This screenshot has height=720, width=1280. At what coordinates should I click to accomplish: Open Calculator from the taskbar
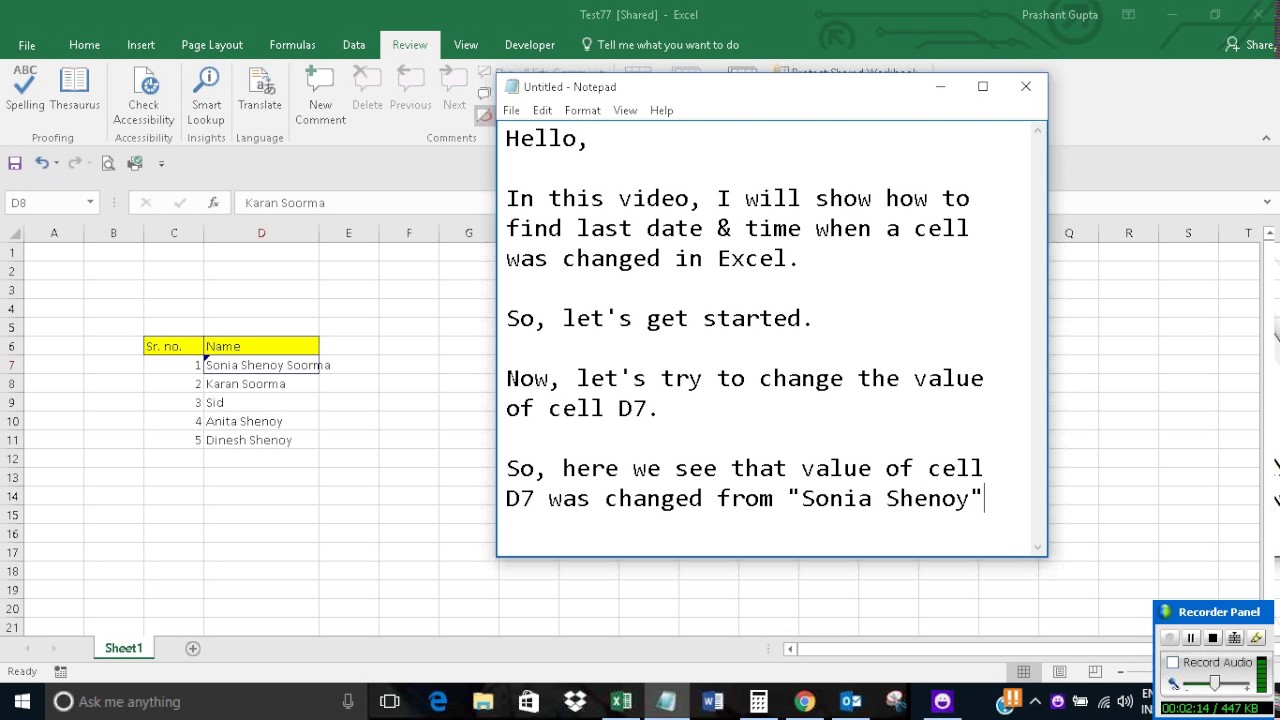(759, 701)
